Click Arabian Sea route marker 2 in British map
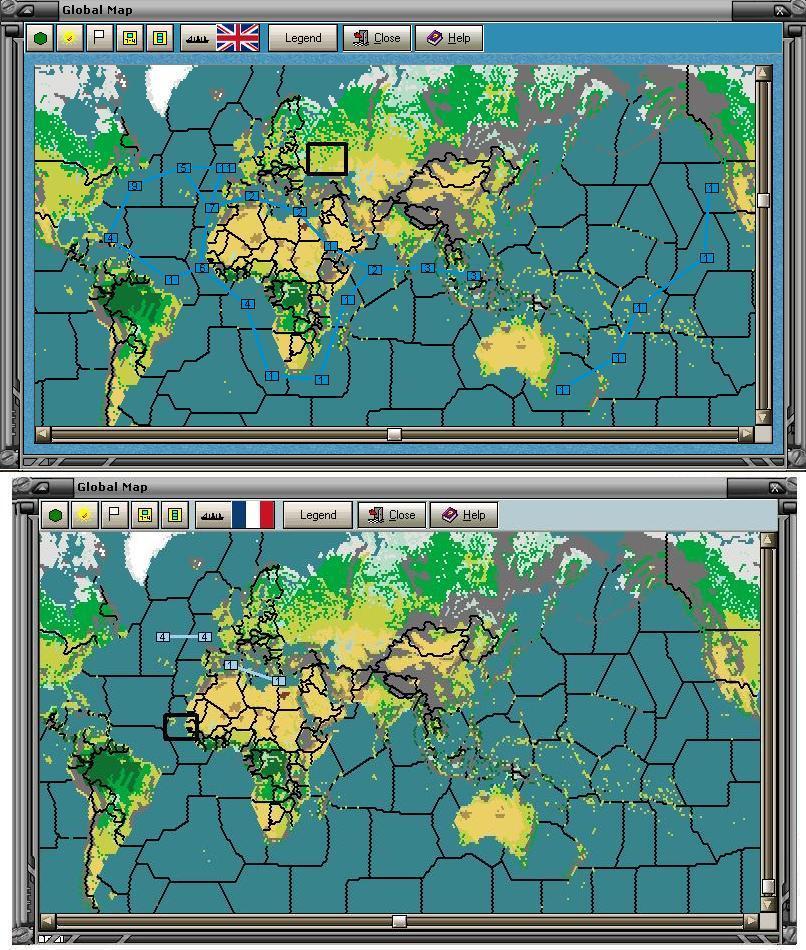The image size is (806, 950). 375,270
